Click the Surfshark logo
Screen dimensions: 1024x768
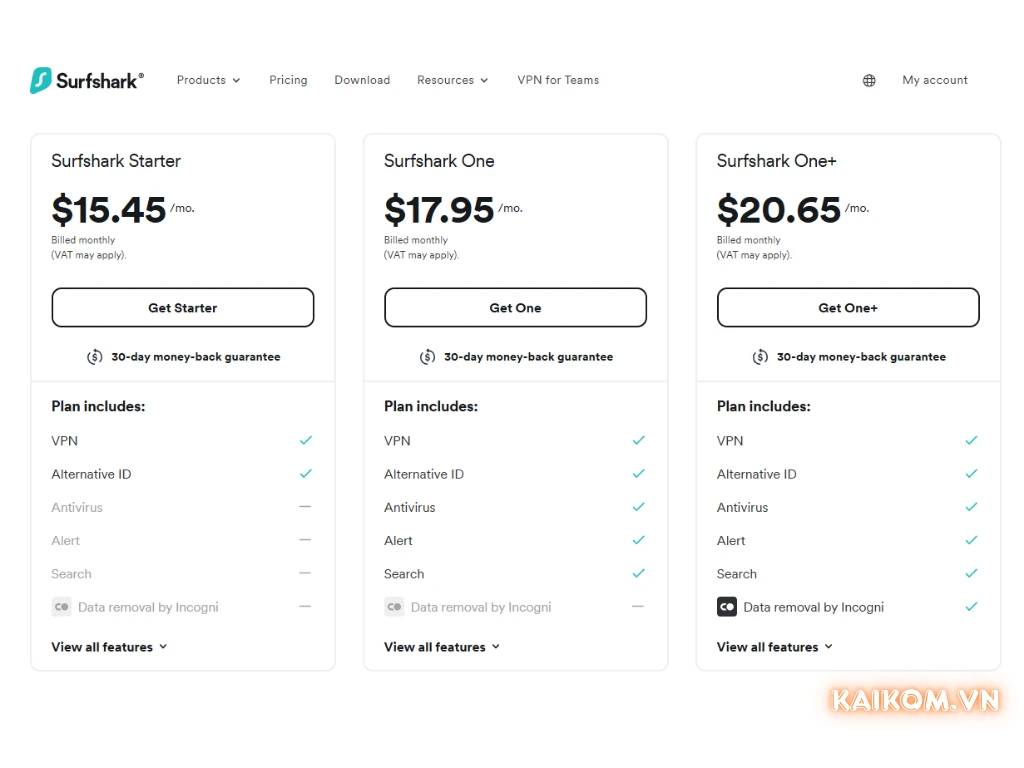click(87, 81)
